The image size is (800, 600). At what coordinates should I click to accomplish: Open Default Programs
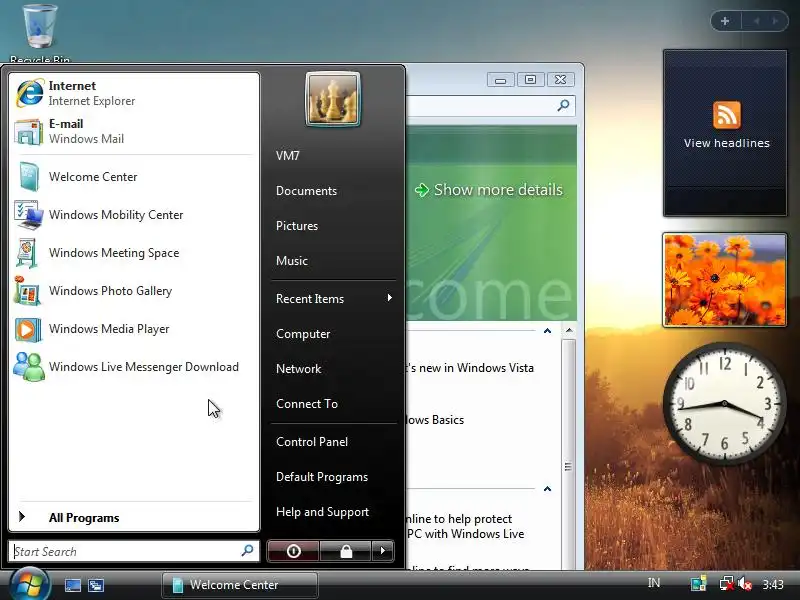322,477
